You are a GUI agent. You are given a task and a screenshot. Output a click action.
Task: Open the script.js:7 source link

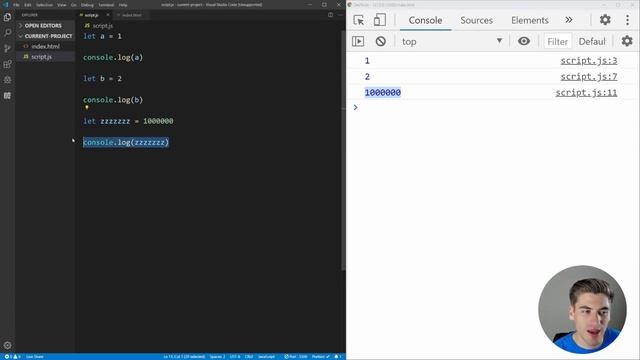click(589, 77)
